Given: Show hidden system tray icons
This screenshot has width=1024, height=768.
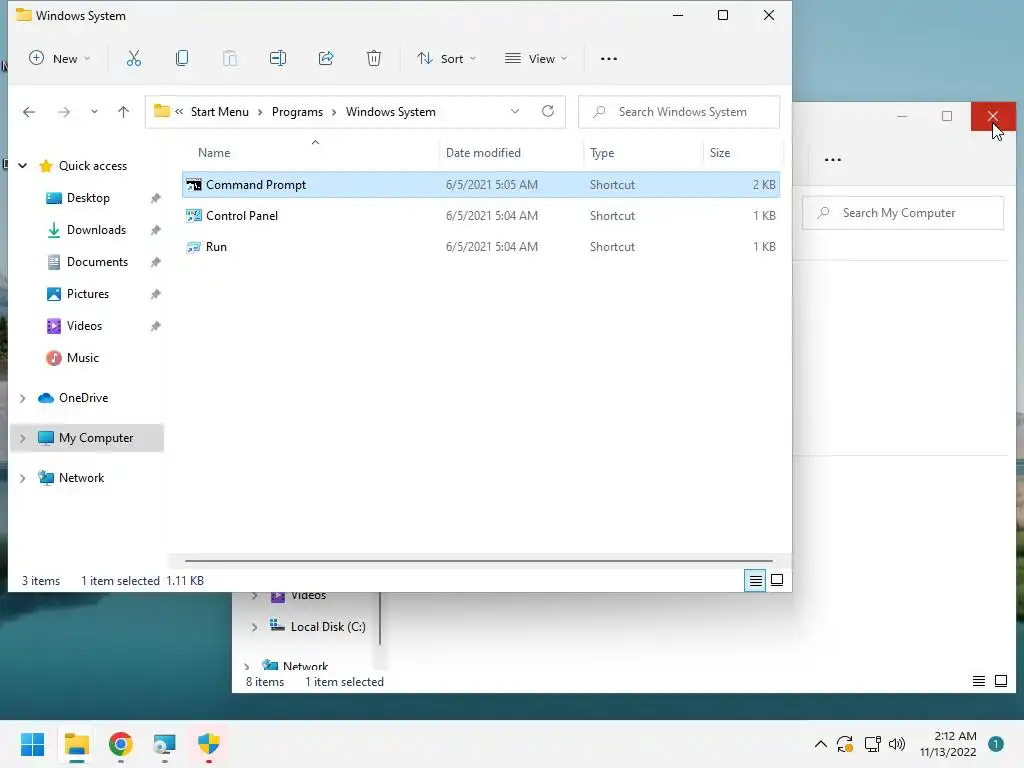Looking at the screenshot, I should 821,744.
